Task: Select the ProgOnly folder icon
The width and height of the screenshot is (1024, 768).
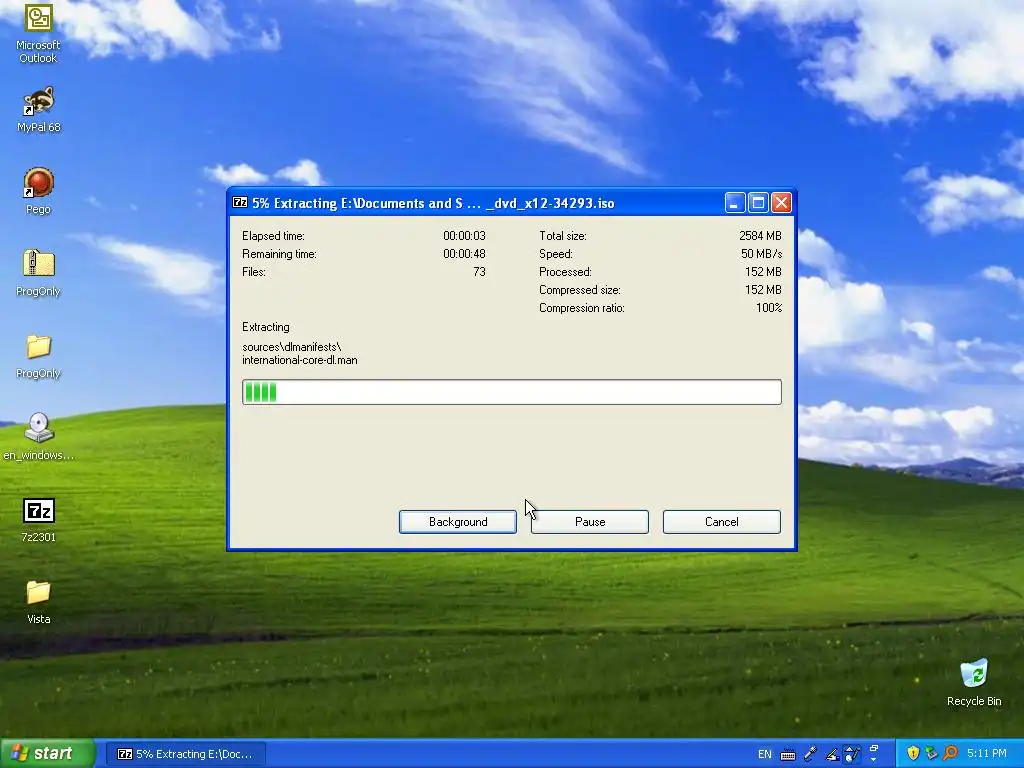Action: tap(38, 356)
